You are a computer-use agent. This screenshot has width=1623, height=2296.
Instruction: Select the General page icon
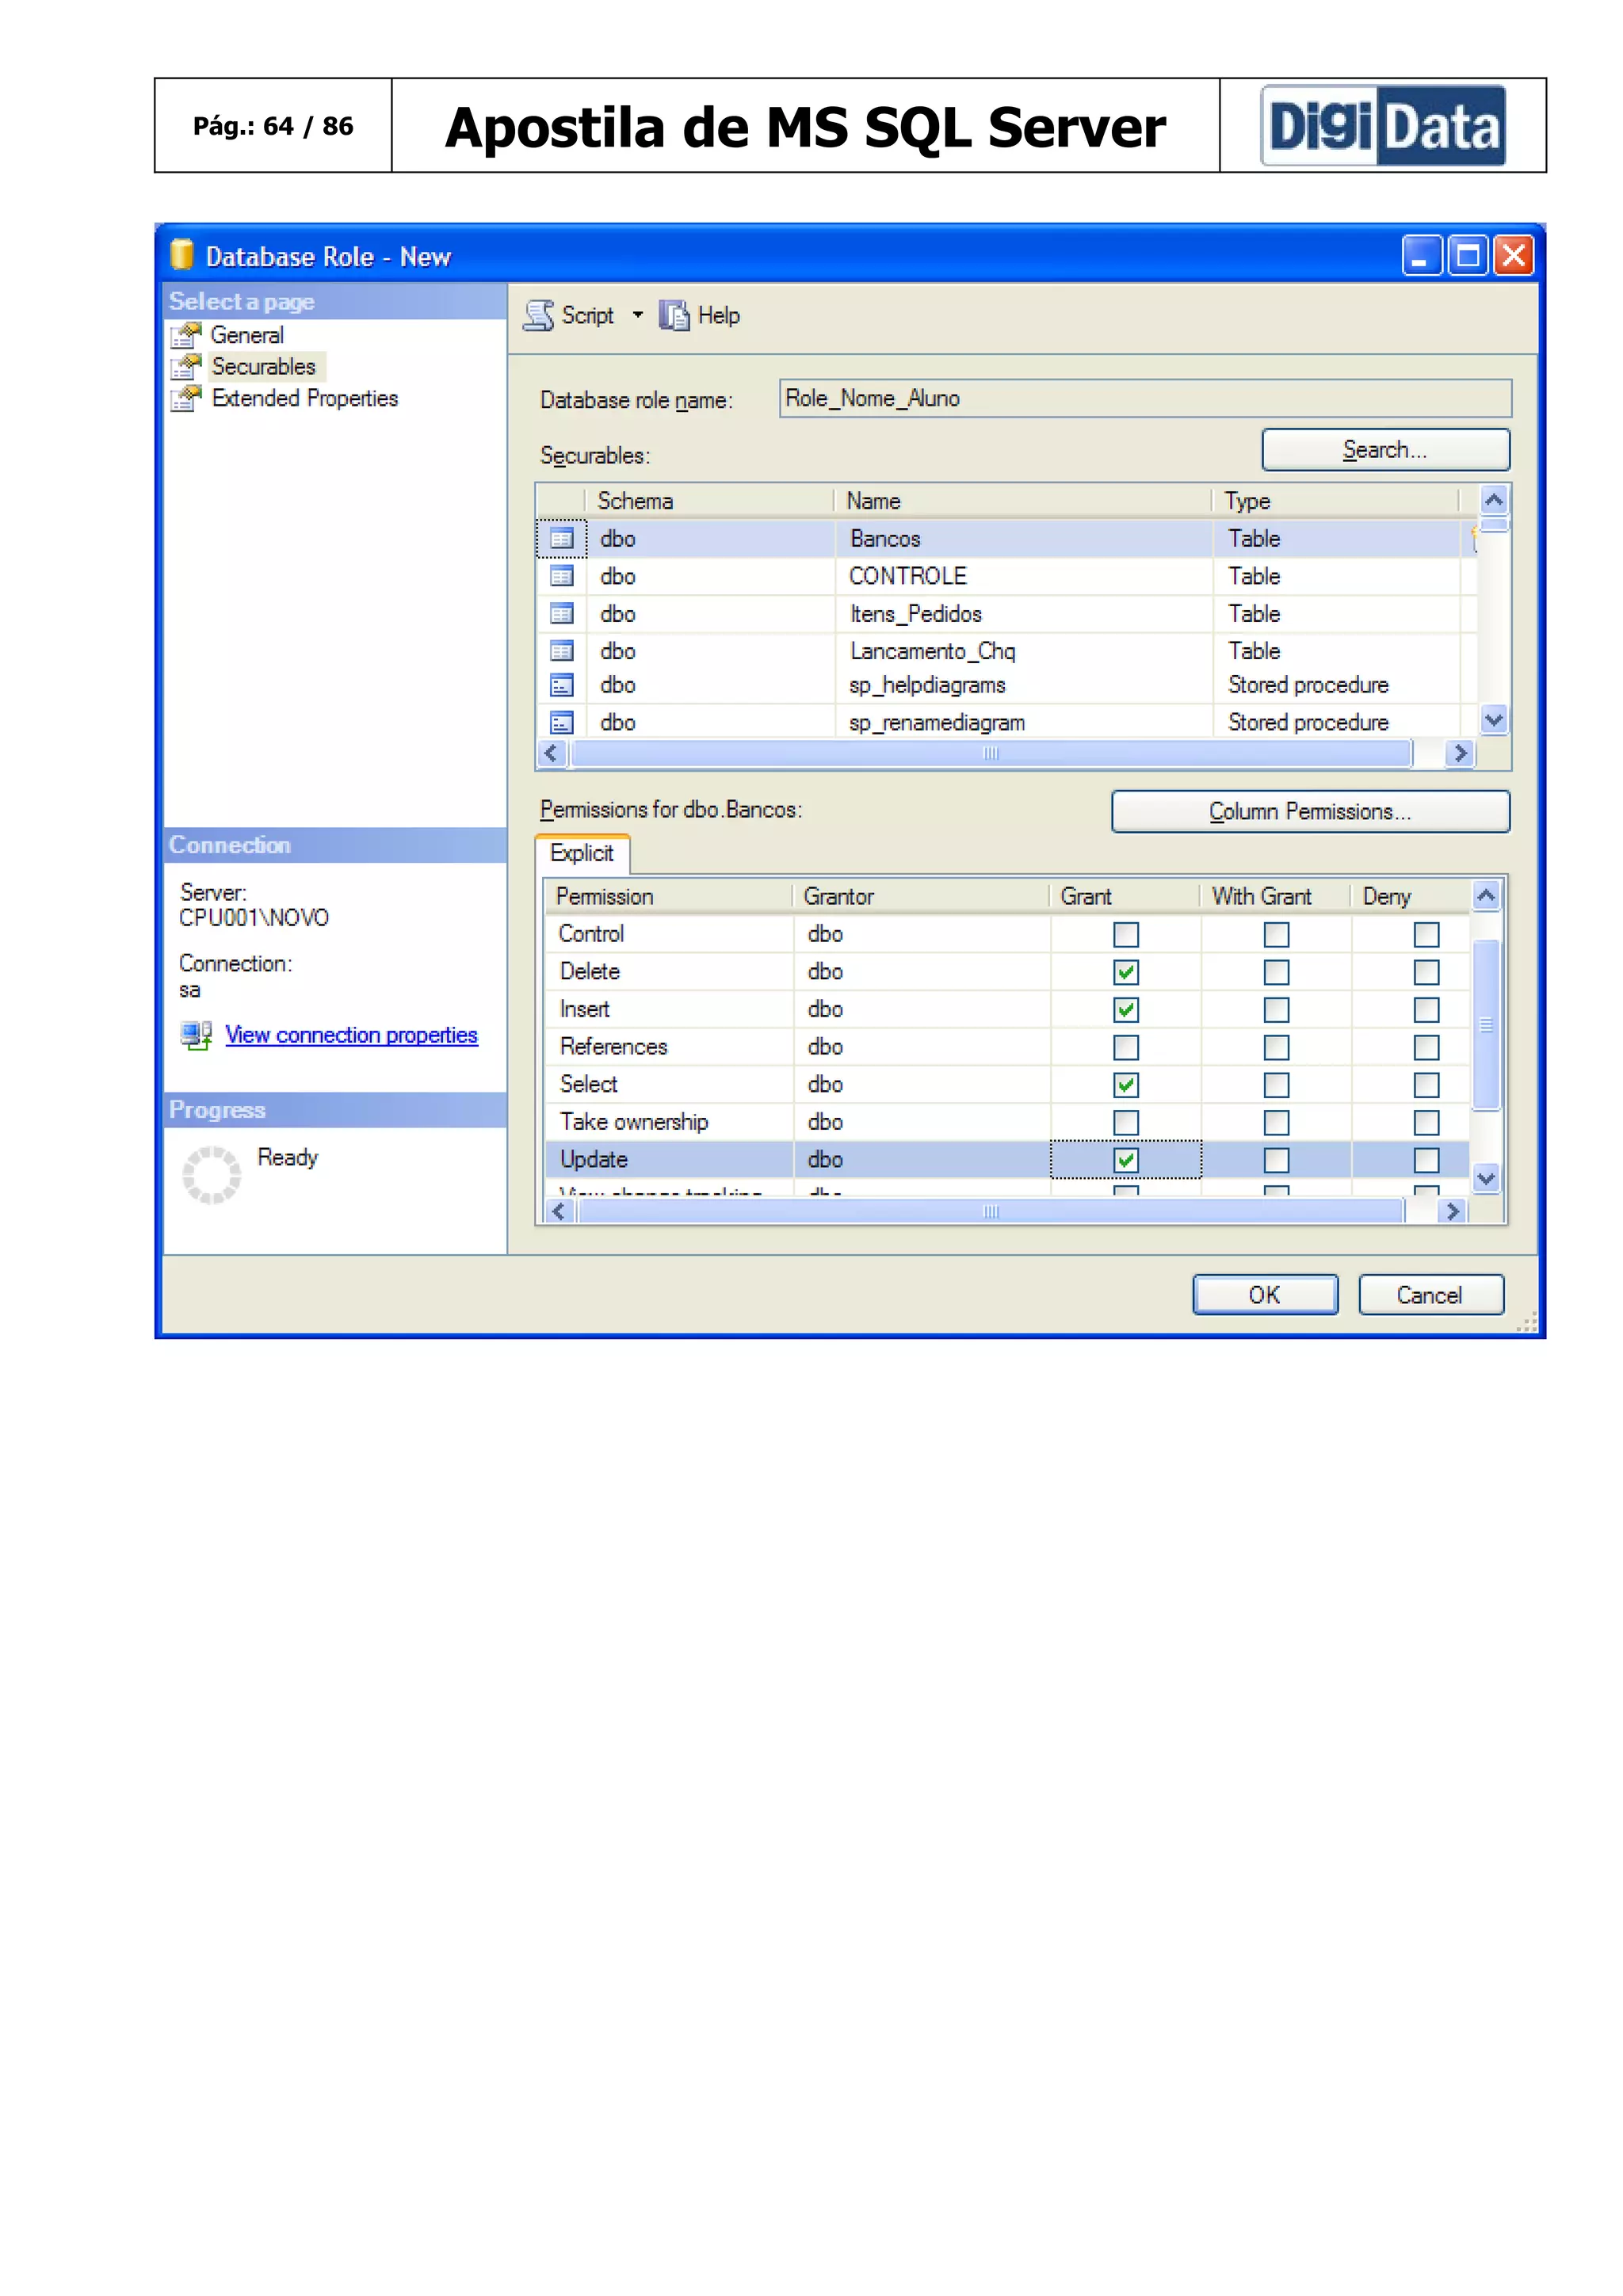coord(186,335)
